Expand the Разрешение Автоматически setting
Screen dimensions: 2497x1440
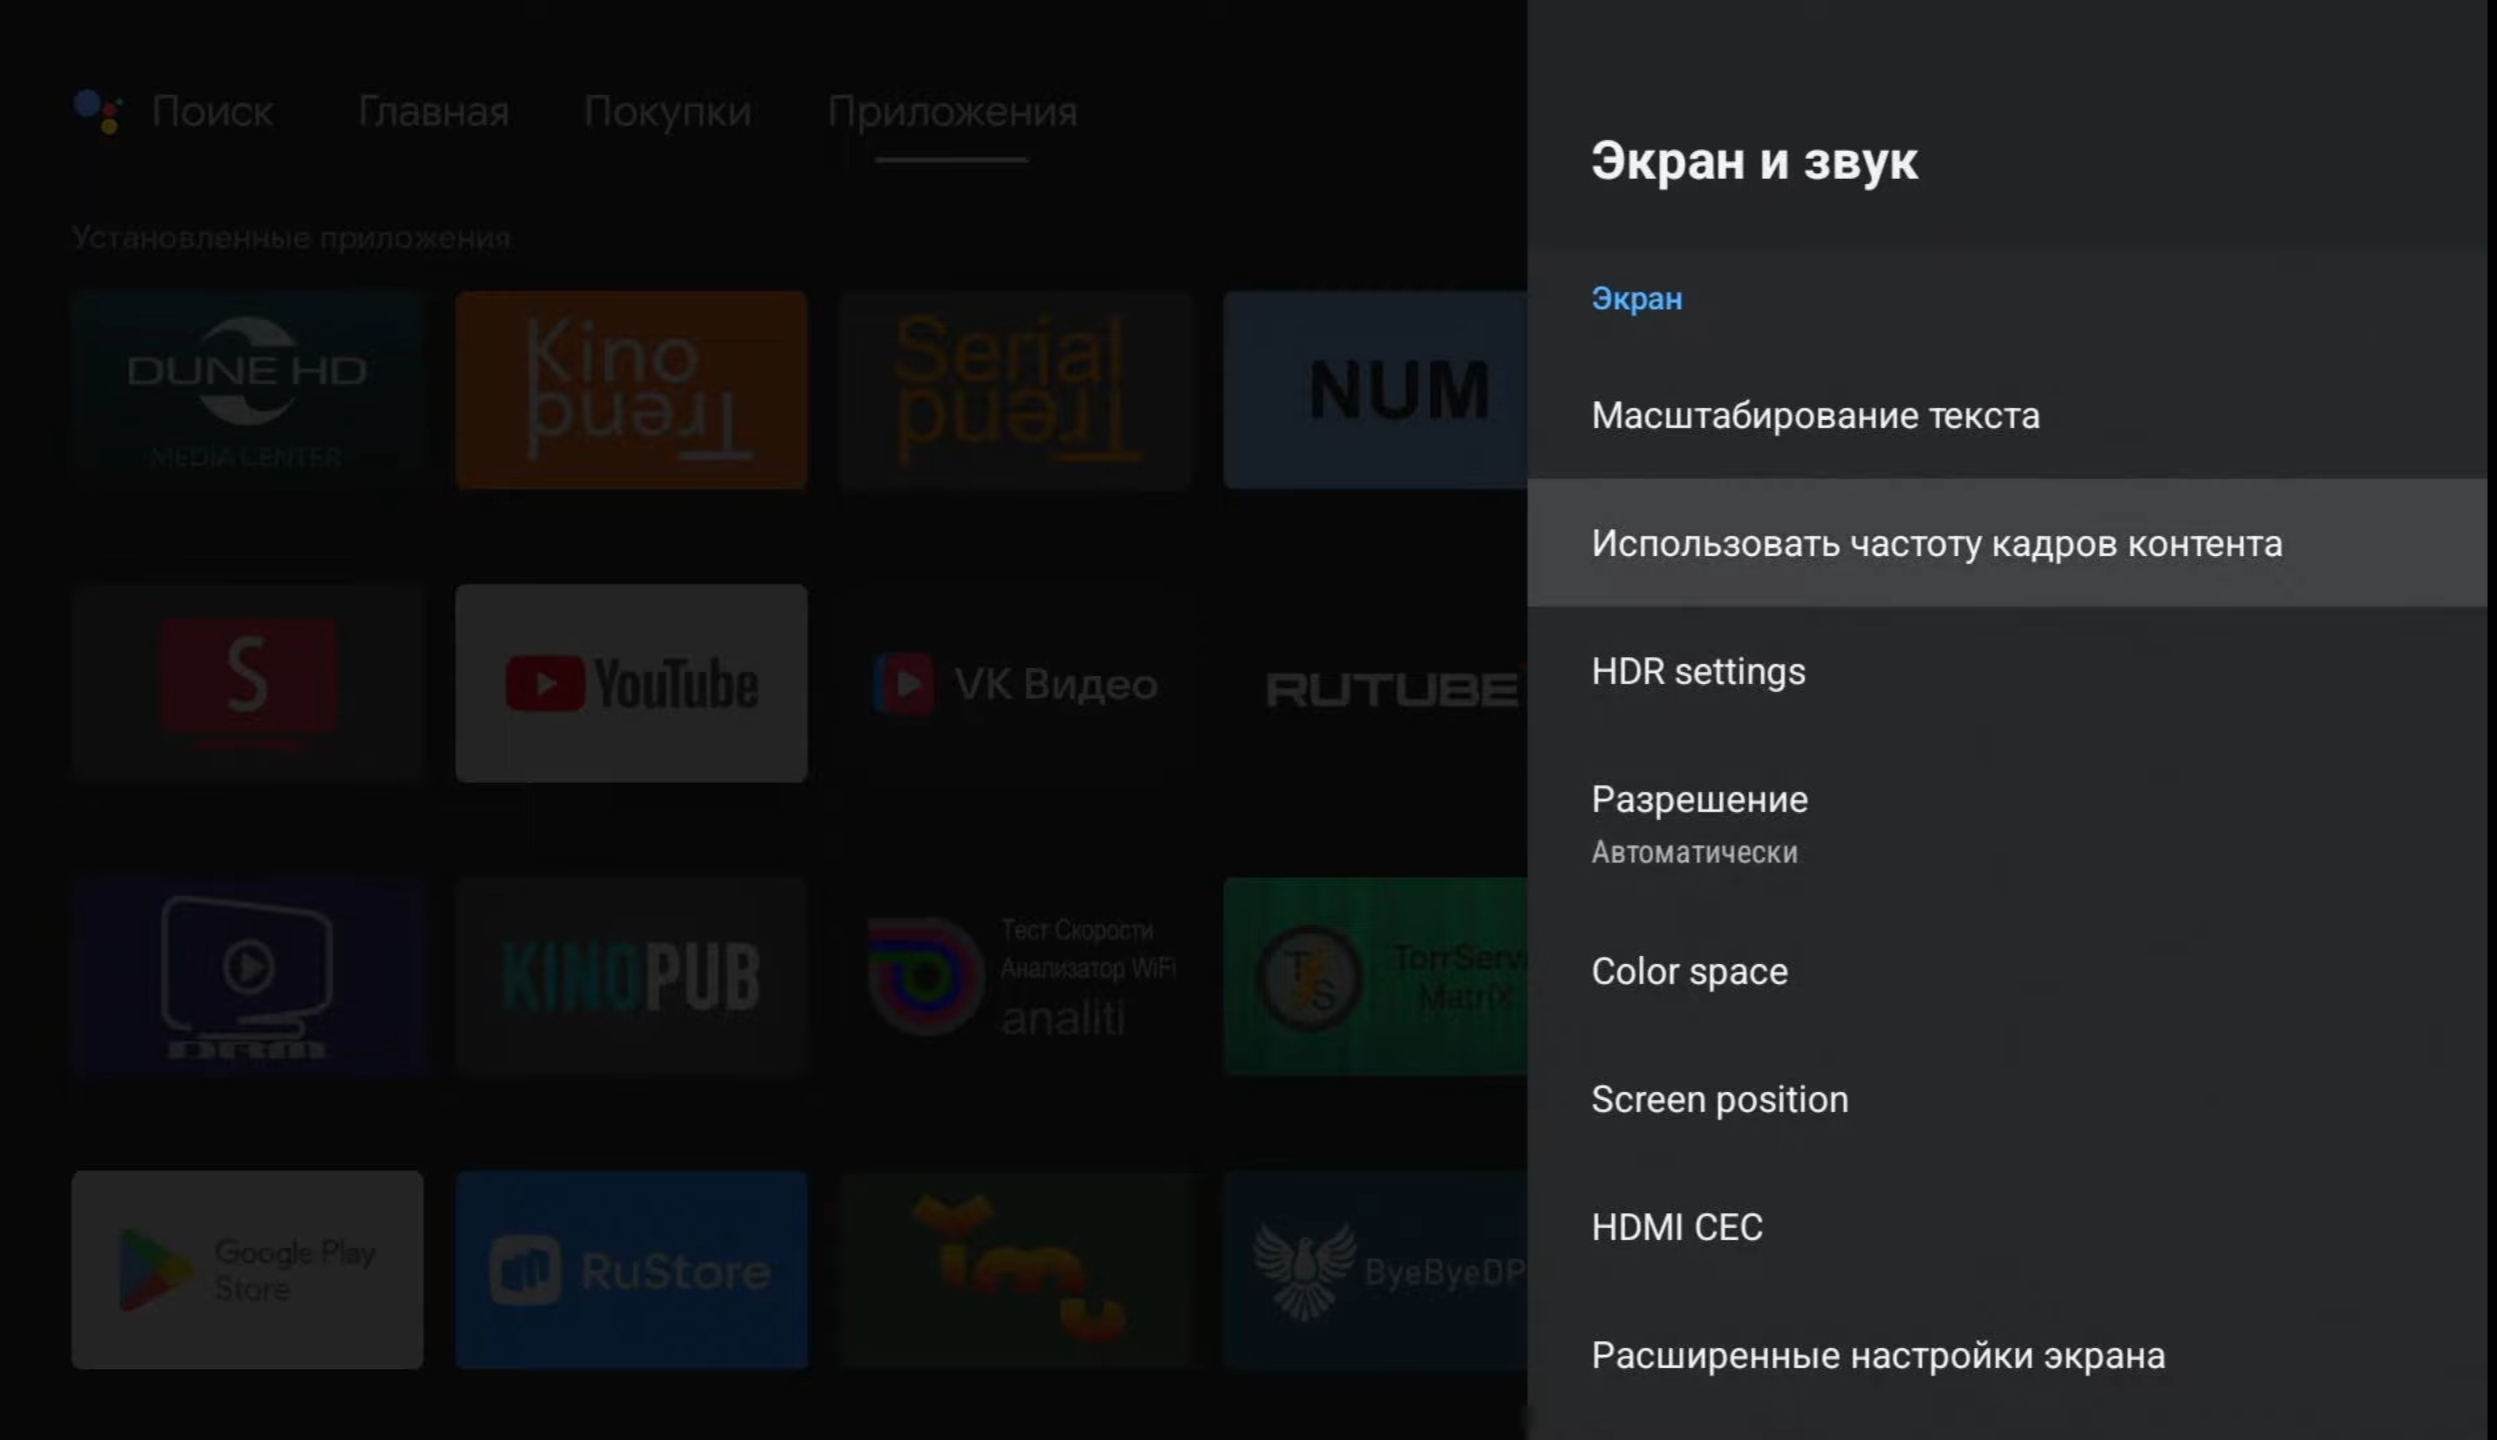coord(1700,822)
